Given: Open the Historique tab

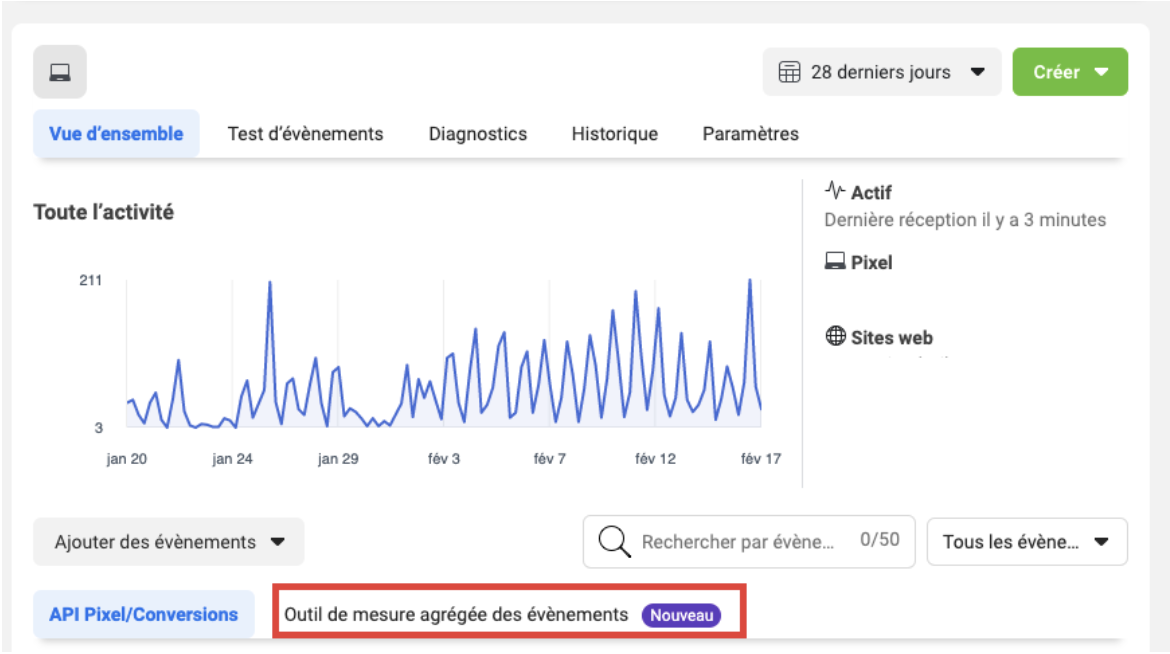Looking at the screenshot, I should (613, 133).
